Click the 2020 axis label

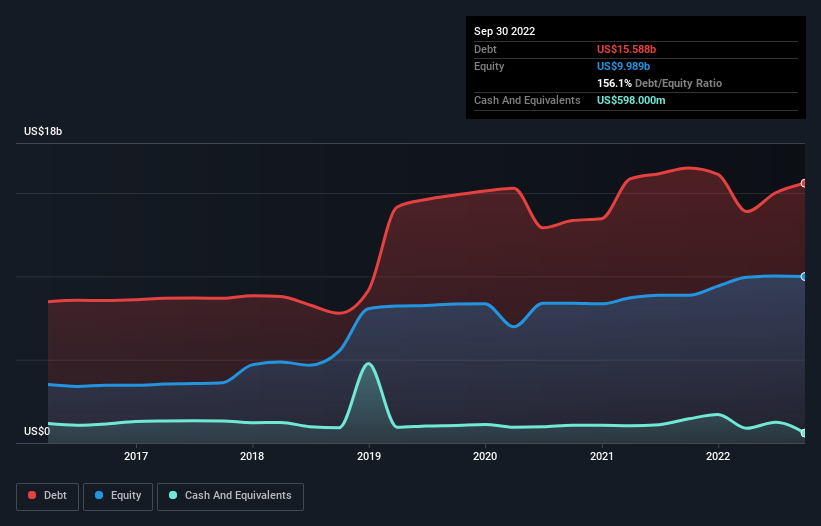(485, 456)
